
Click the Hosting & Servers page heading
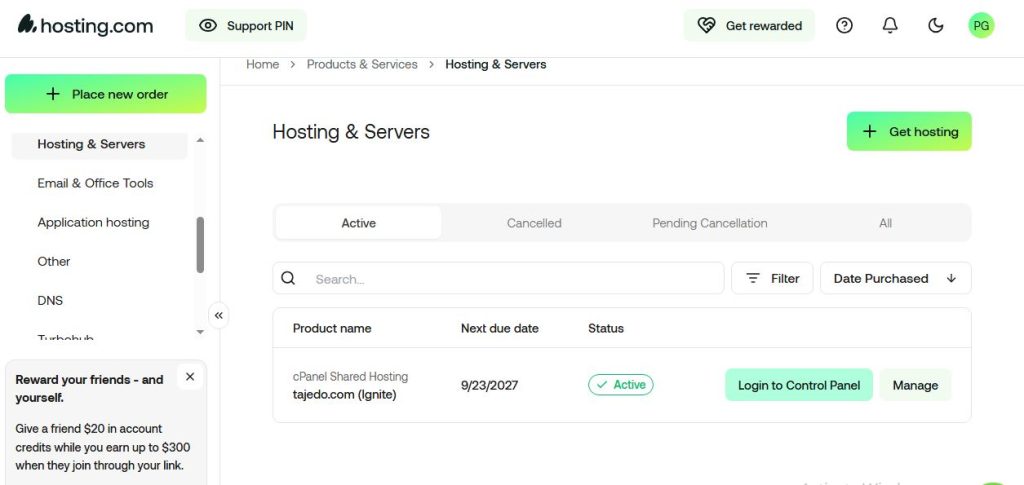tap(351, 132)
